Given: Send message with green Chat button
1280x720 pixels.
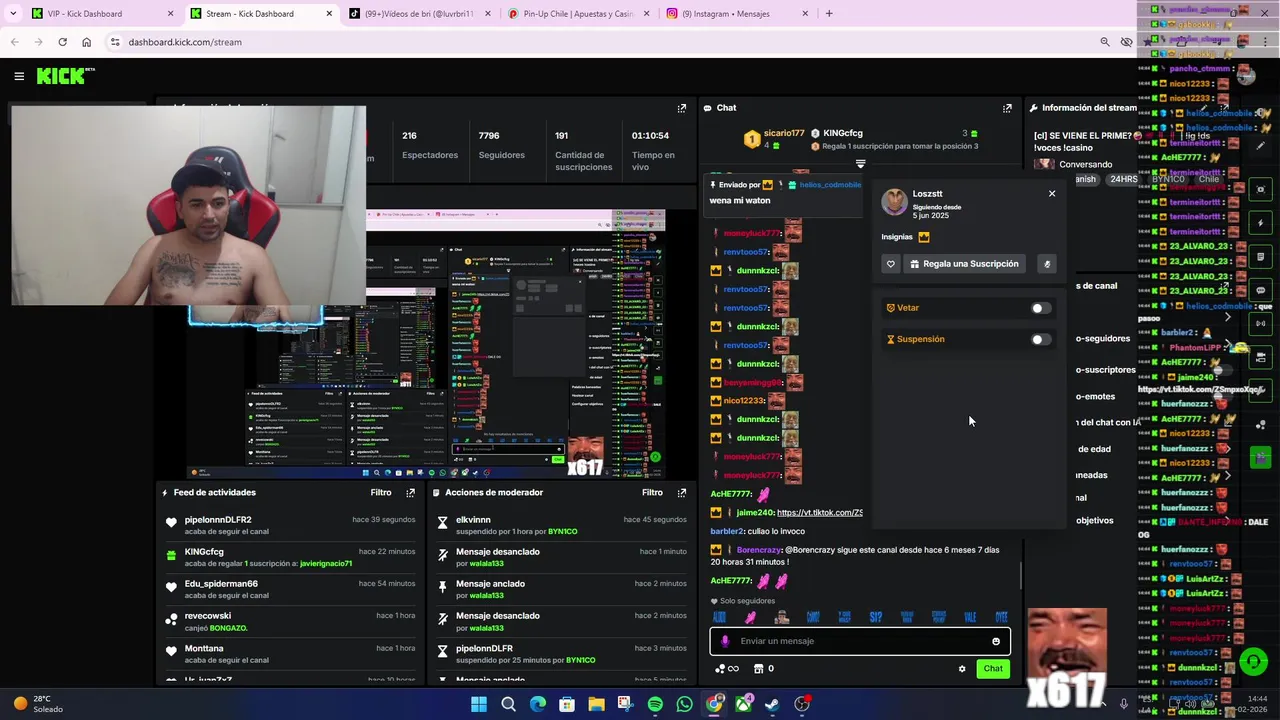Looking at the screenshot, I should tap(993, 669).
